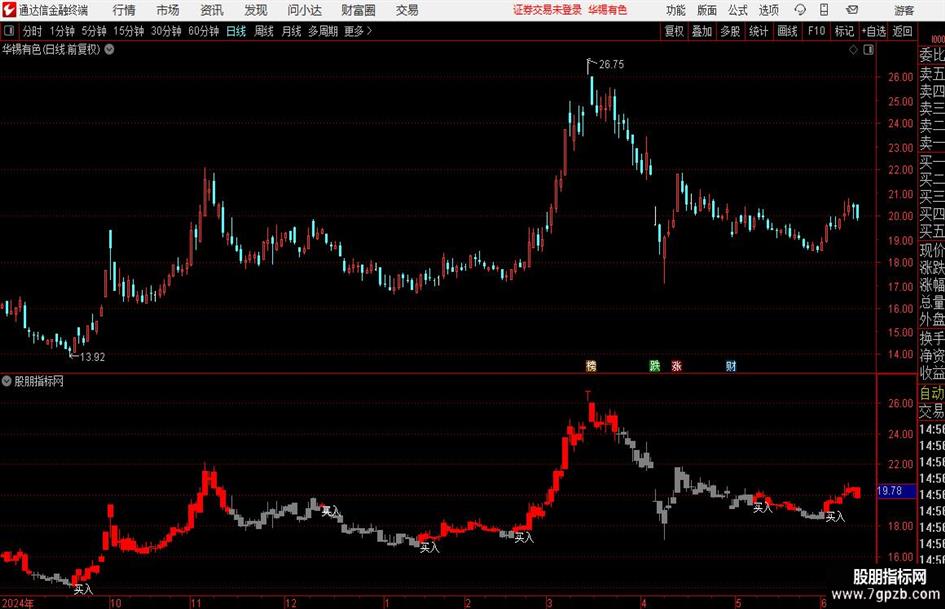The image size is (945, 609).
Task: Click the diamond icon at chart top right
Action: point(853,50)
